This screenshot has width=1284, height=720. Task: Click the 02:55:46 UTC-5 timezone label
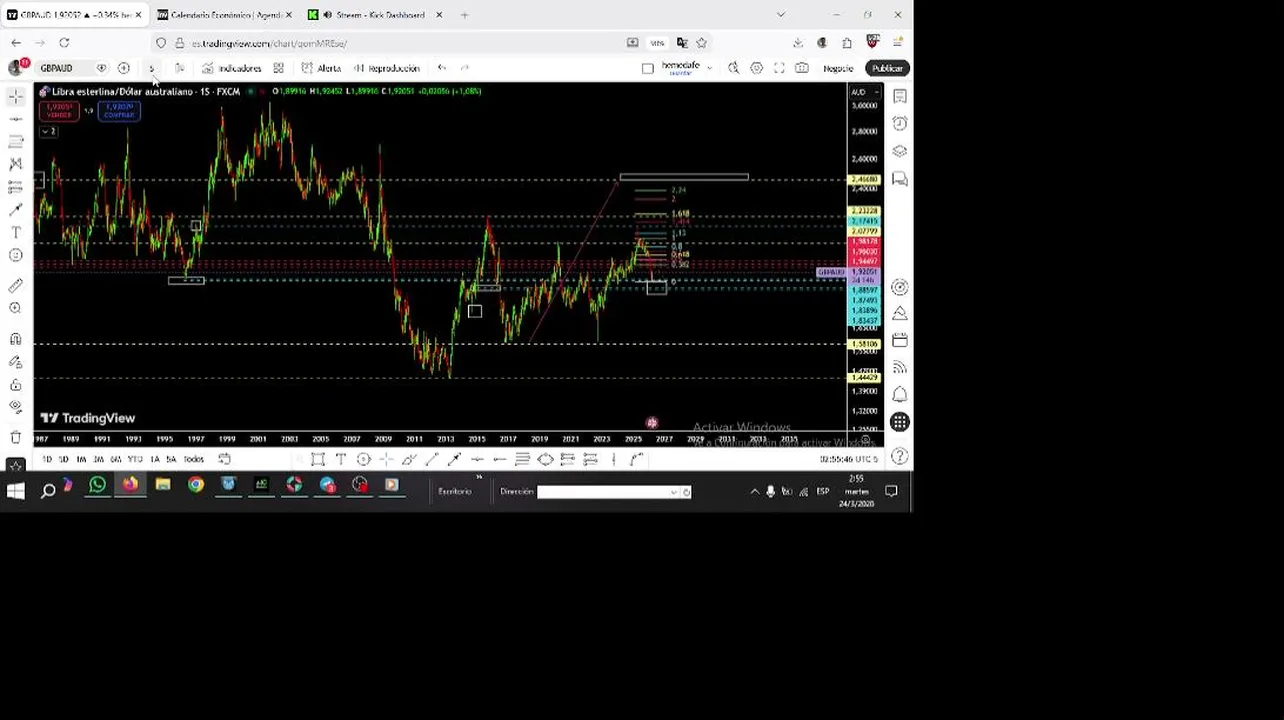(848, 459)
